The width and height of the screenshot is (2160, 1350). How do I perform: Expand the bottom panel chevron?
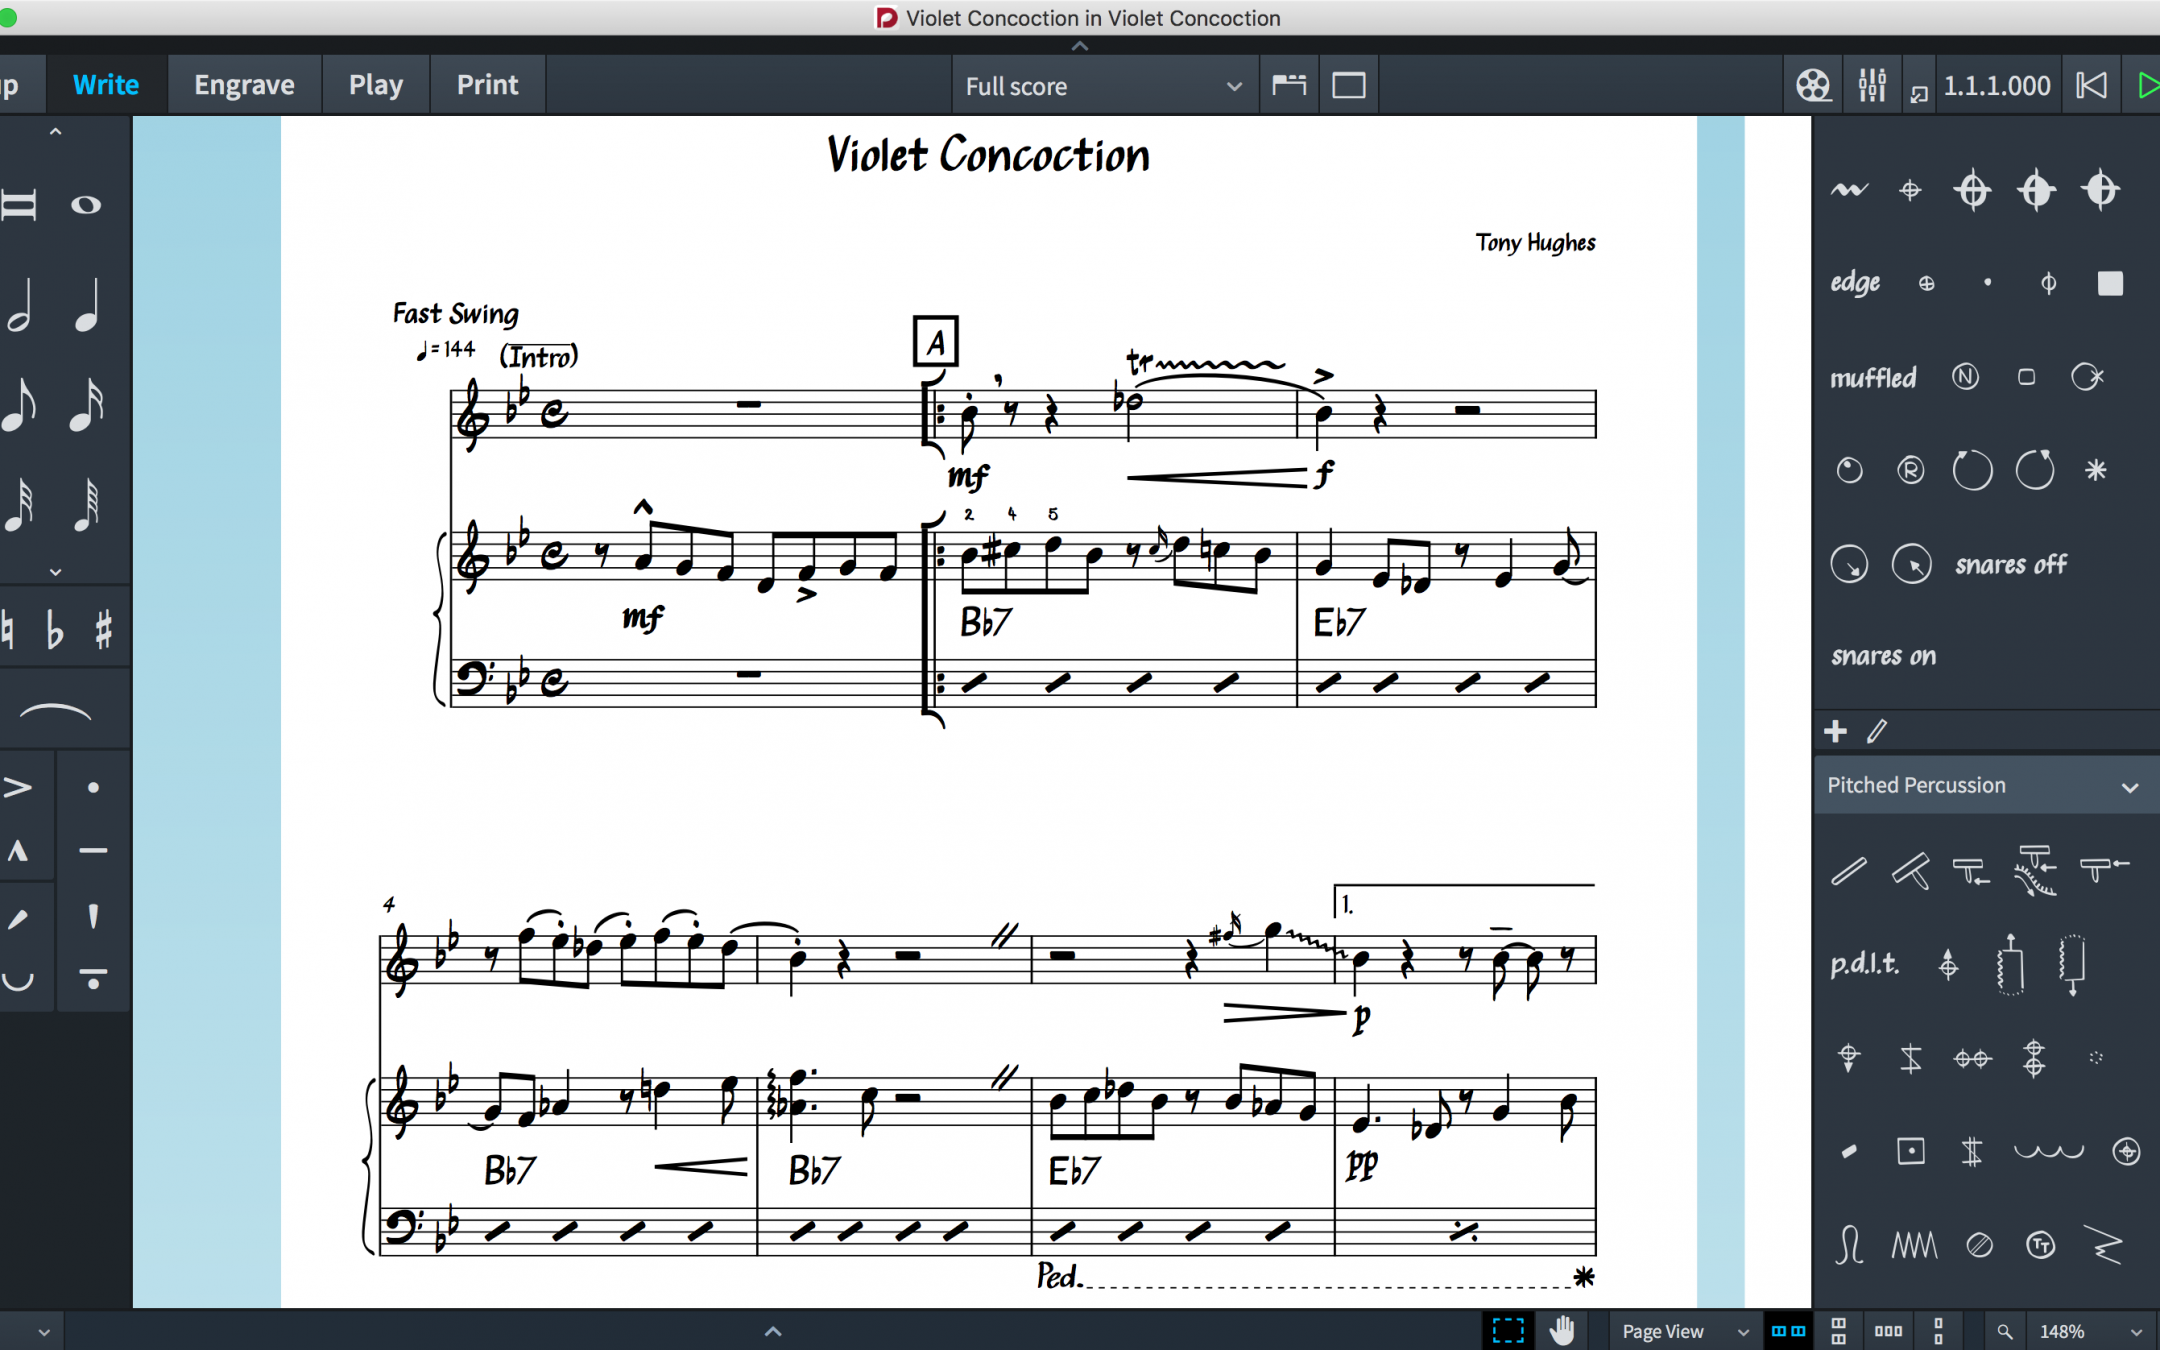click(x=773, y=1331)
